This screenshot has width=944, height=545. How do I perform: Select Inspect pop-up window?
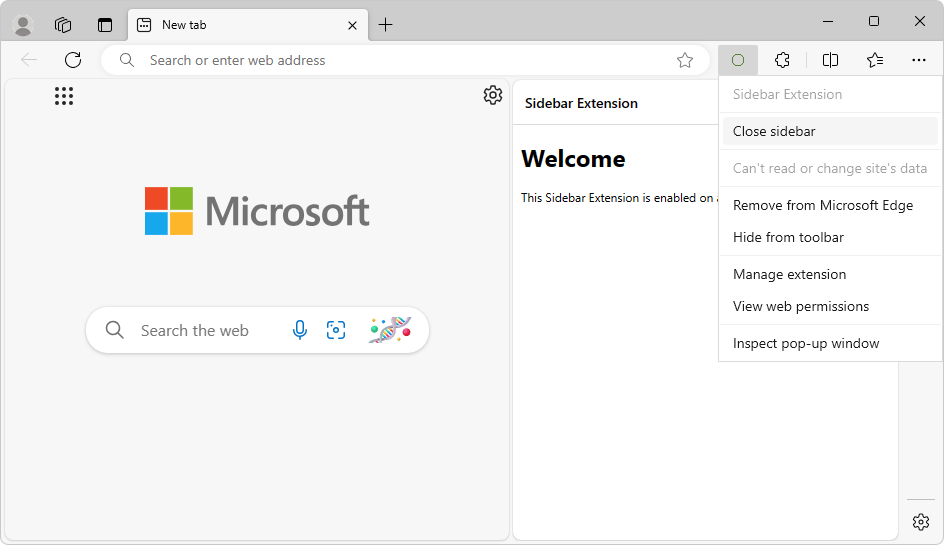coord(830,343)
